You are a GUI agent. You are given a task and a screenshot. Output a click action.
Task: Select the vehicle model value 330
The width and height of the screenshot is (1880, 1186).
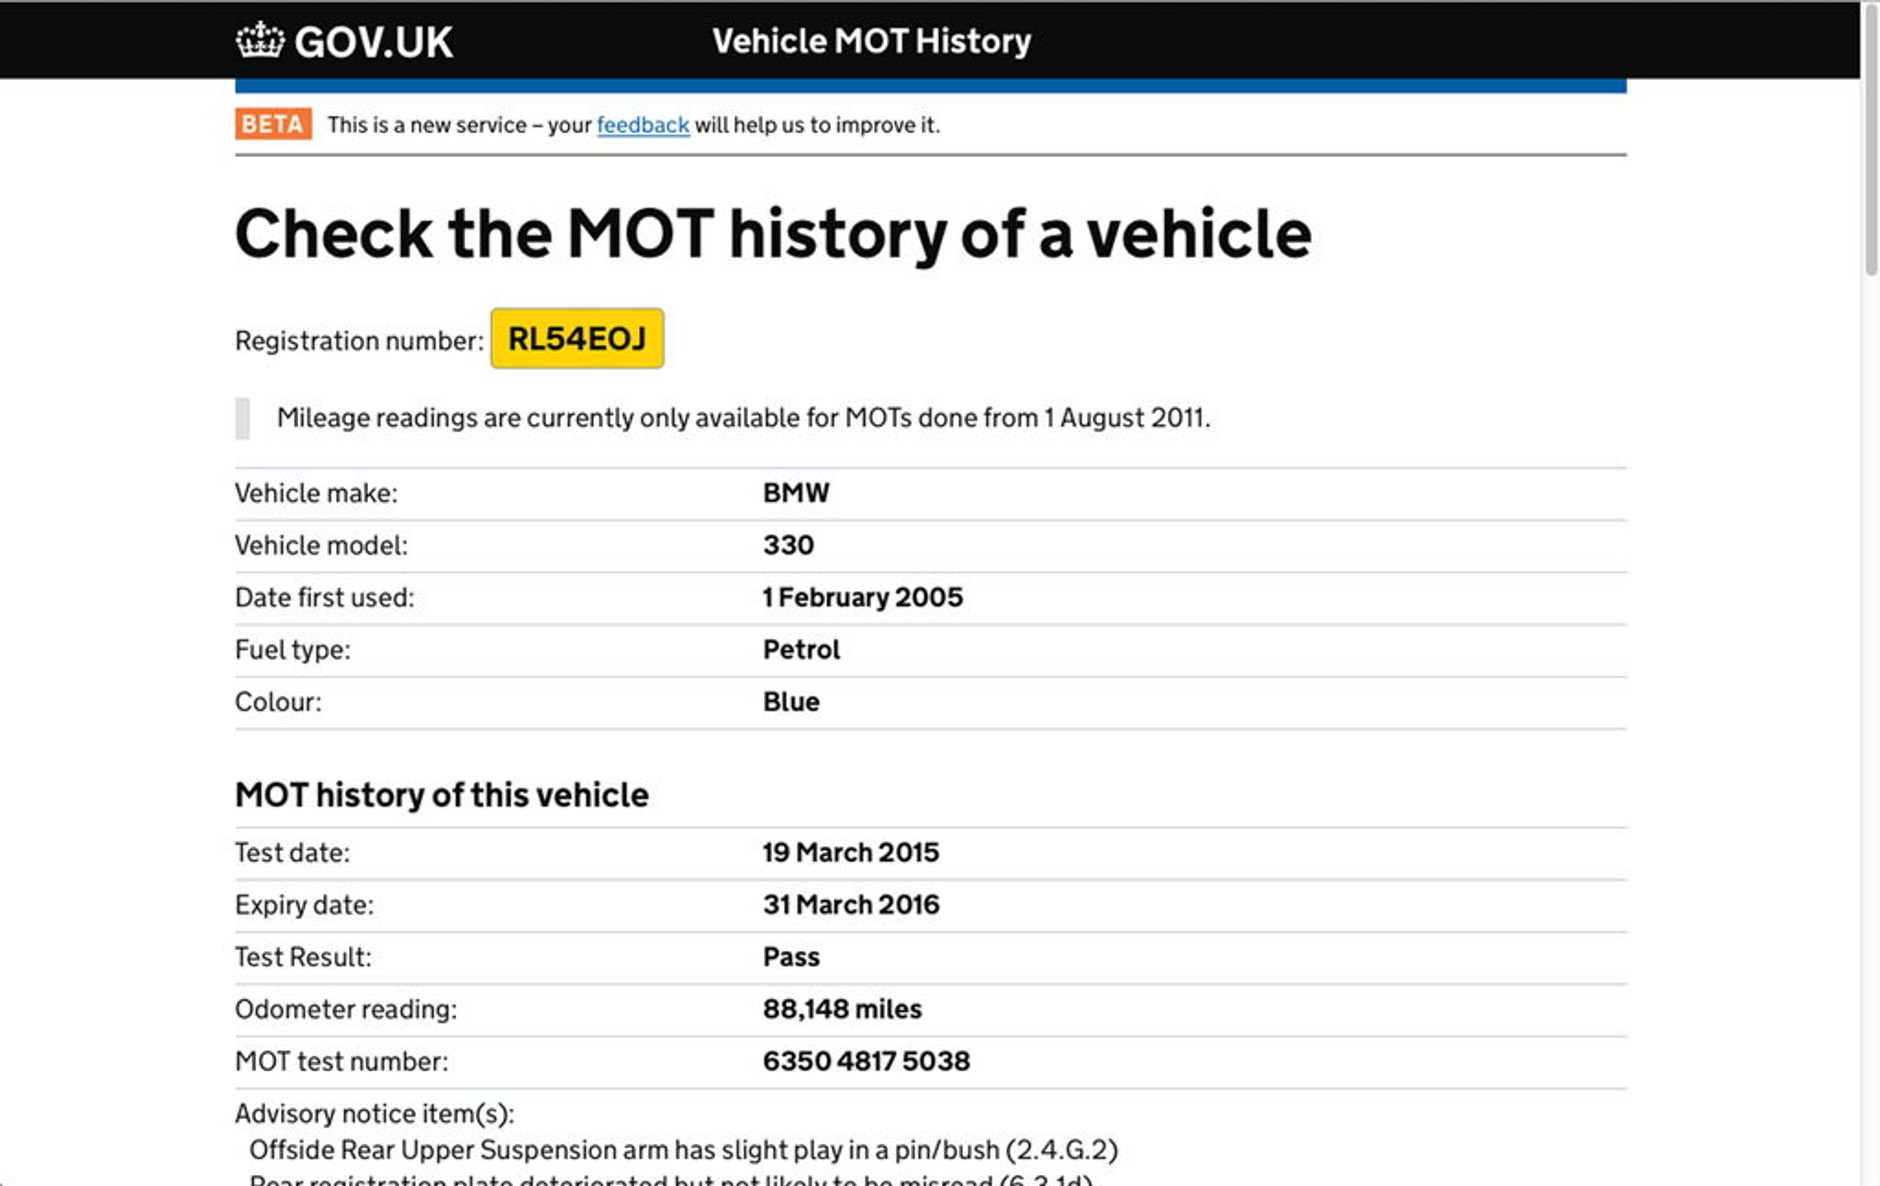[788, 545]
